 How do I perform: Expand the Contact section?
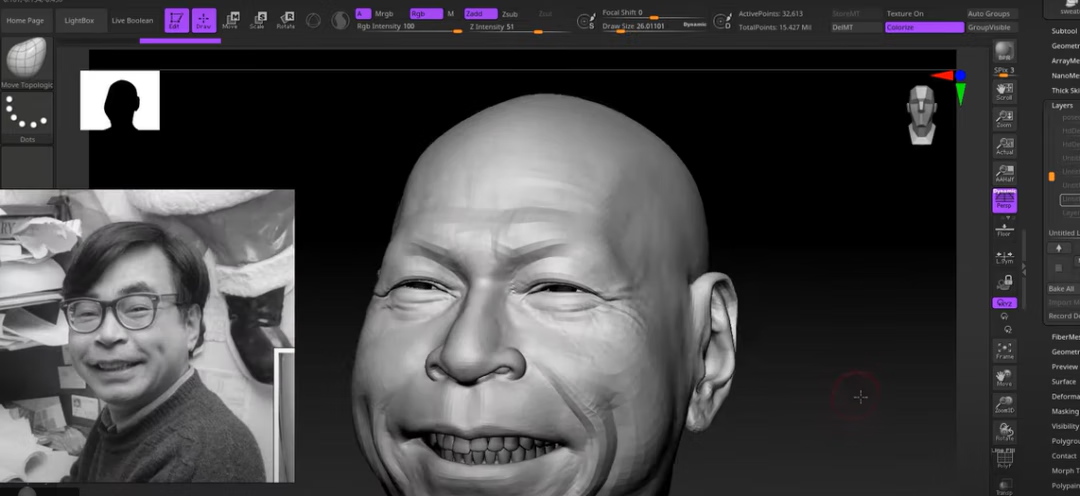pos(1063,456)
